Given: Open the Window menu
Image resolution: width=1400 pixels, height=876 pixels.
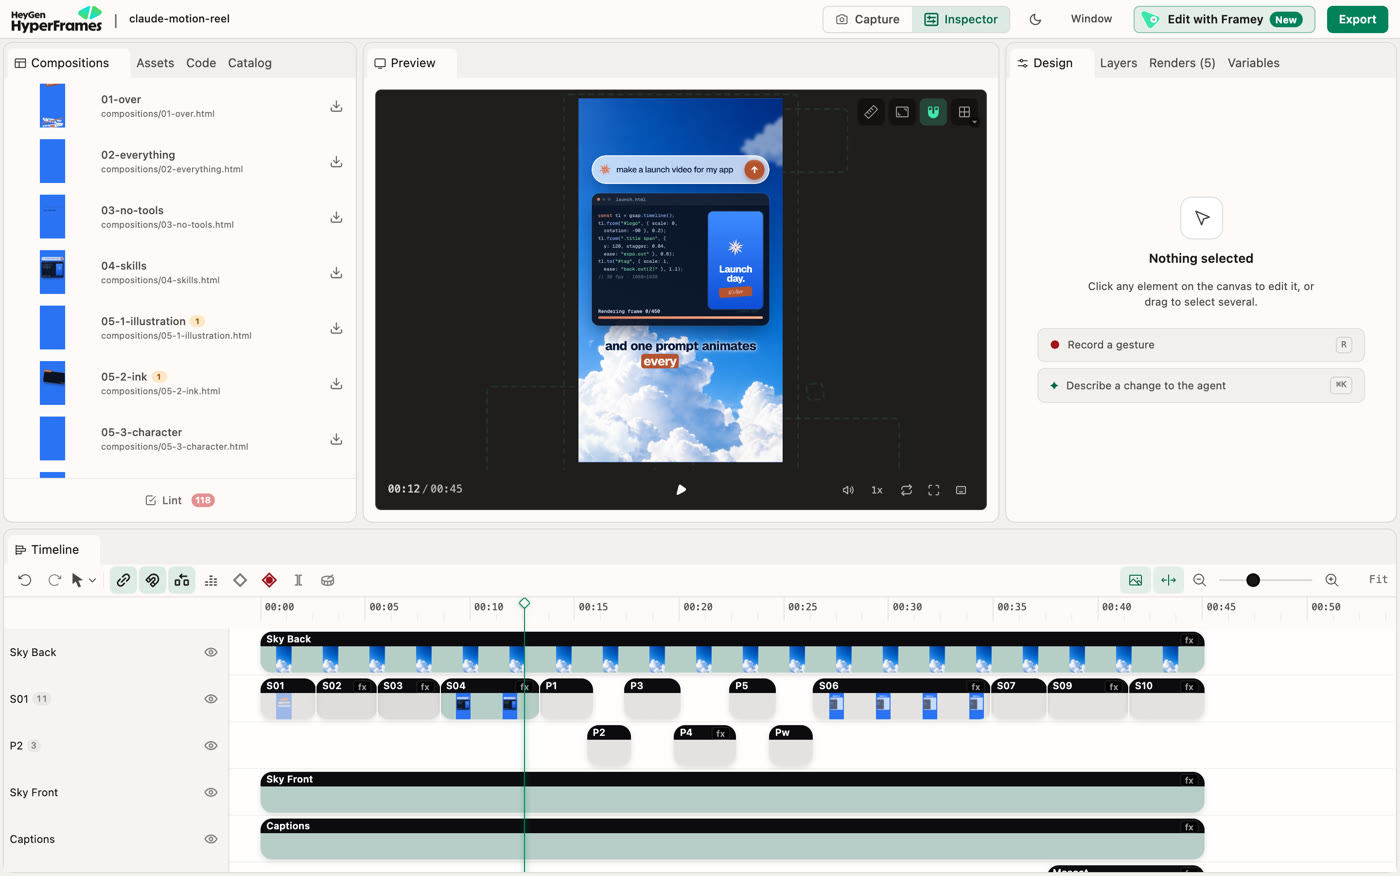Looking at the screenshot, I should click(x=1091, y=19).
